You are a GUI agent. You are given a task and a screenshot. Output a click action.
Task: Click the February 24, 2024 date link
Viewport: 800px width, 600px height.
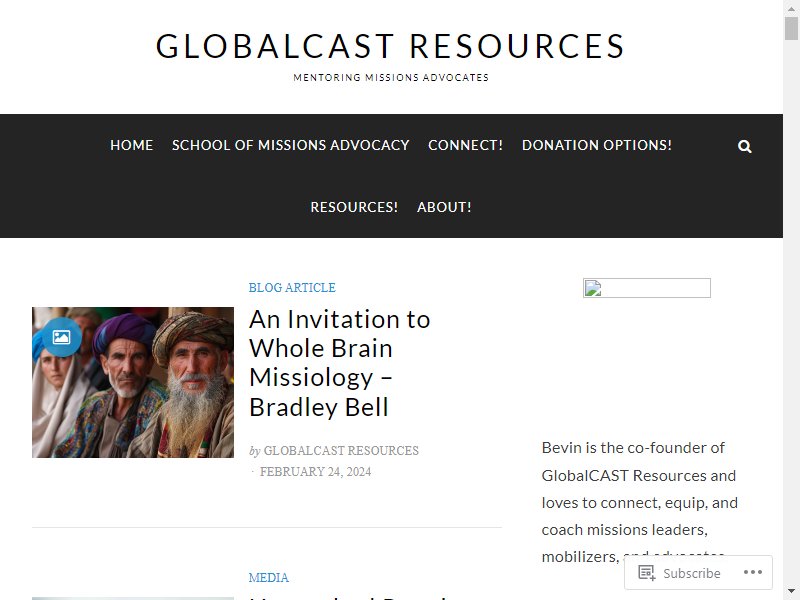pyautogui.click(x=315, y=471)
